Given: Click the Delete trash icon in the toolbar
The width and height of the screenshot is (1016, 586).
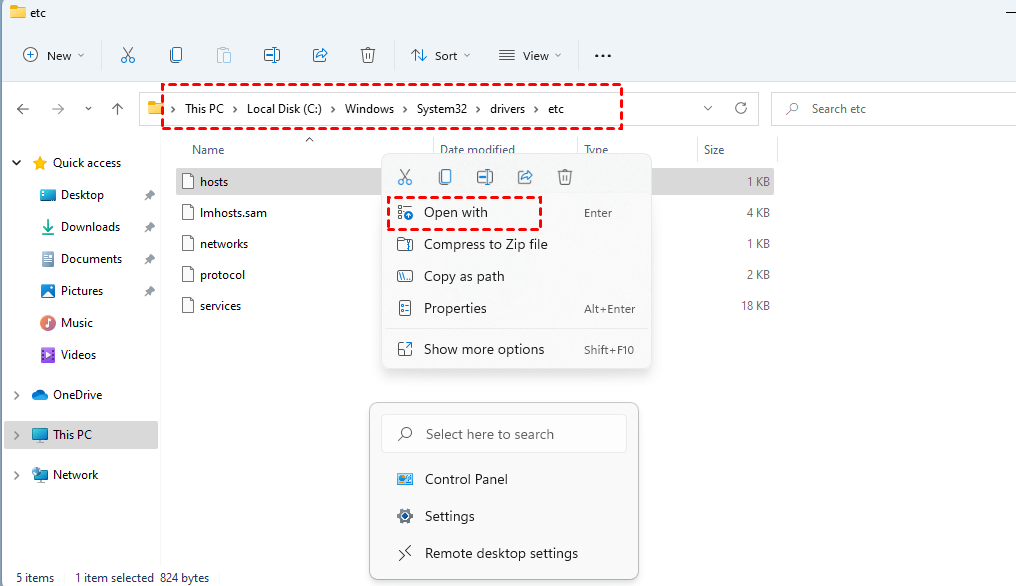Looking at the screenshot, I should click(368, 56).
